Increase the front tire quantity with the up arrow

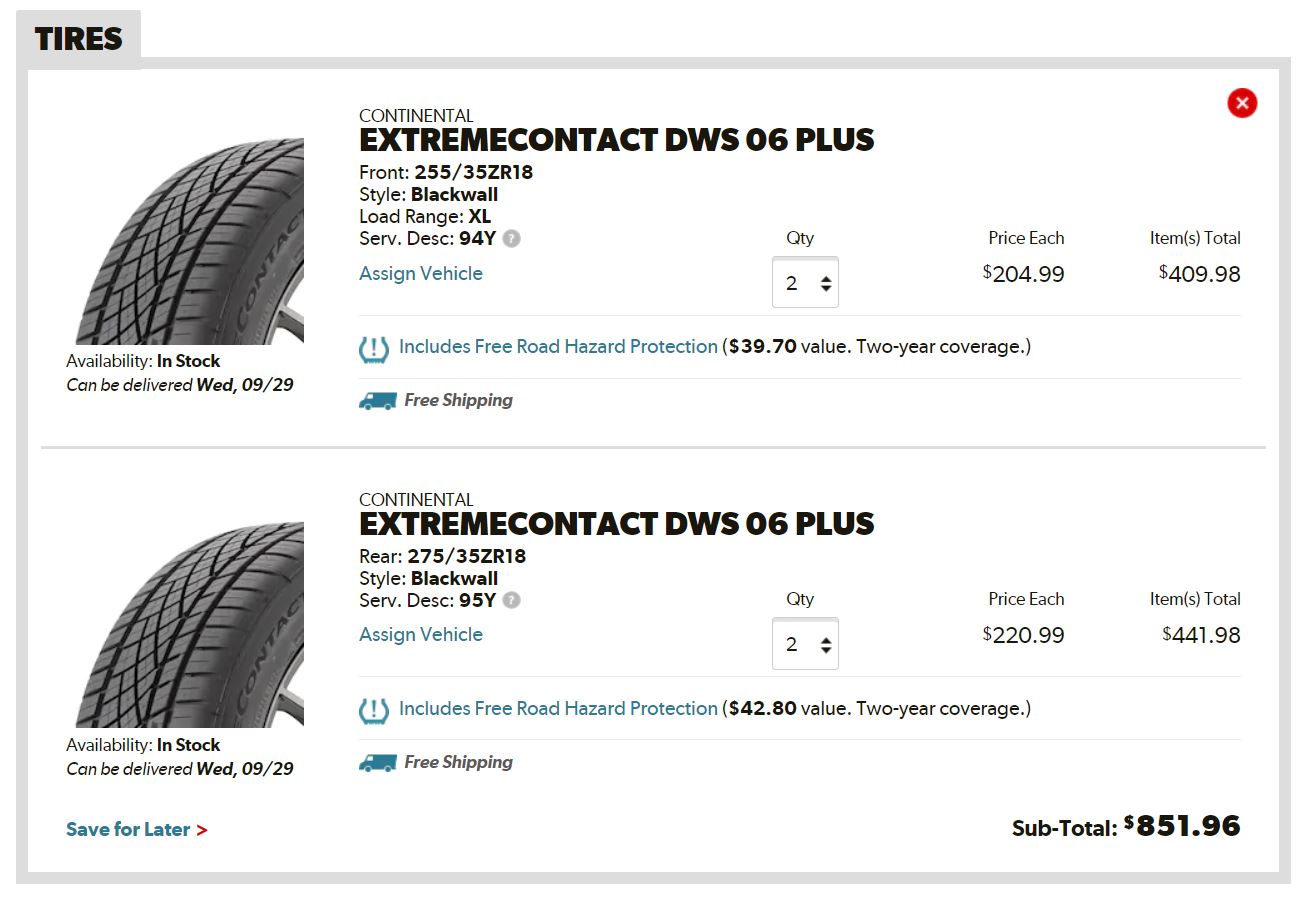coord(826,278)
